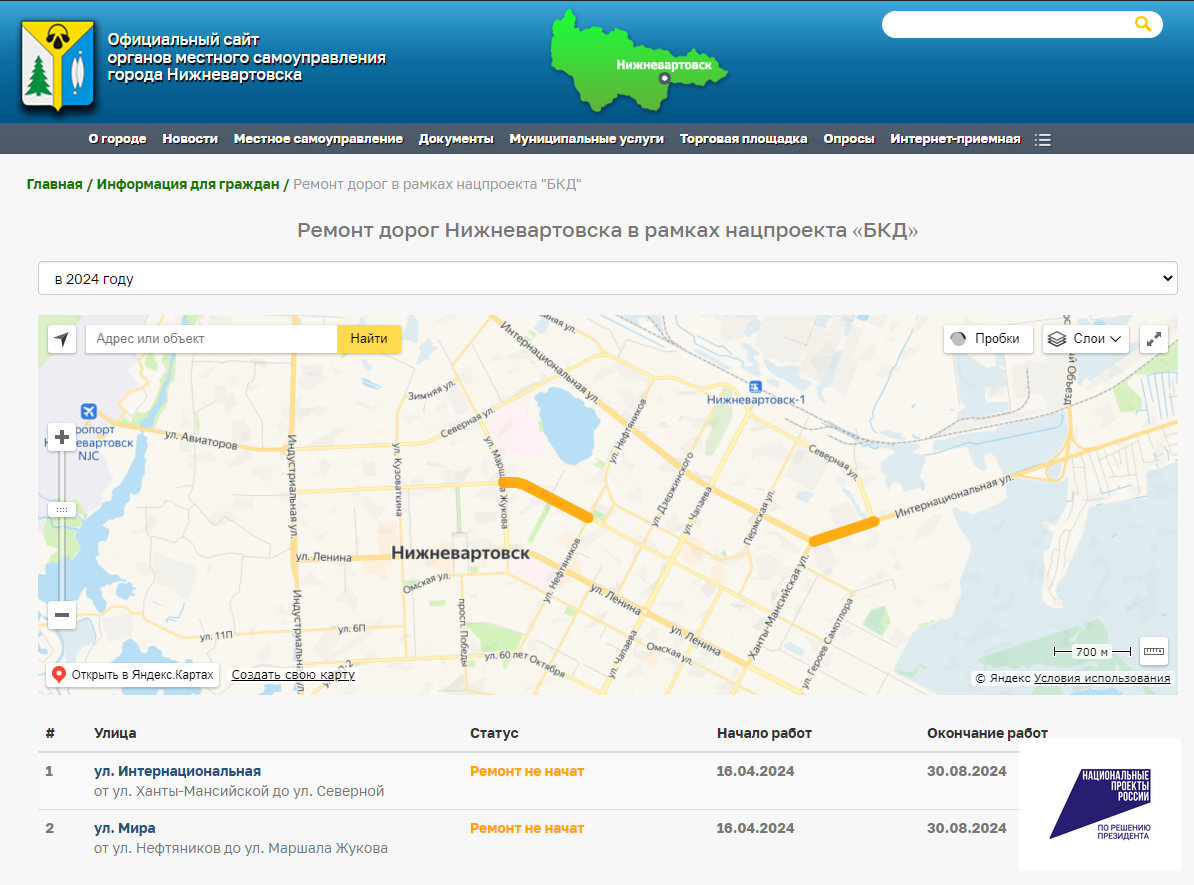Screen dimensions: 1194x885
Task: Click the map geolocation arrow icon
Action: click(62, 339)
